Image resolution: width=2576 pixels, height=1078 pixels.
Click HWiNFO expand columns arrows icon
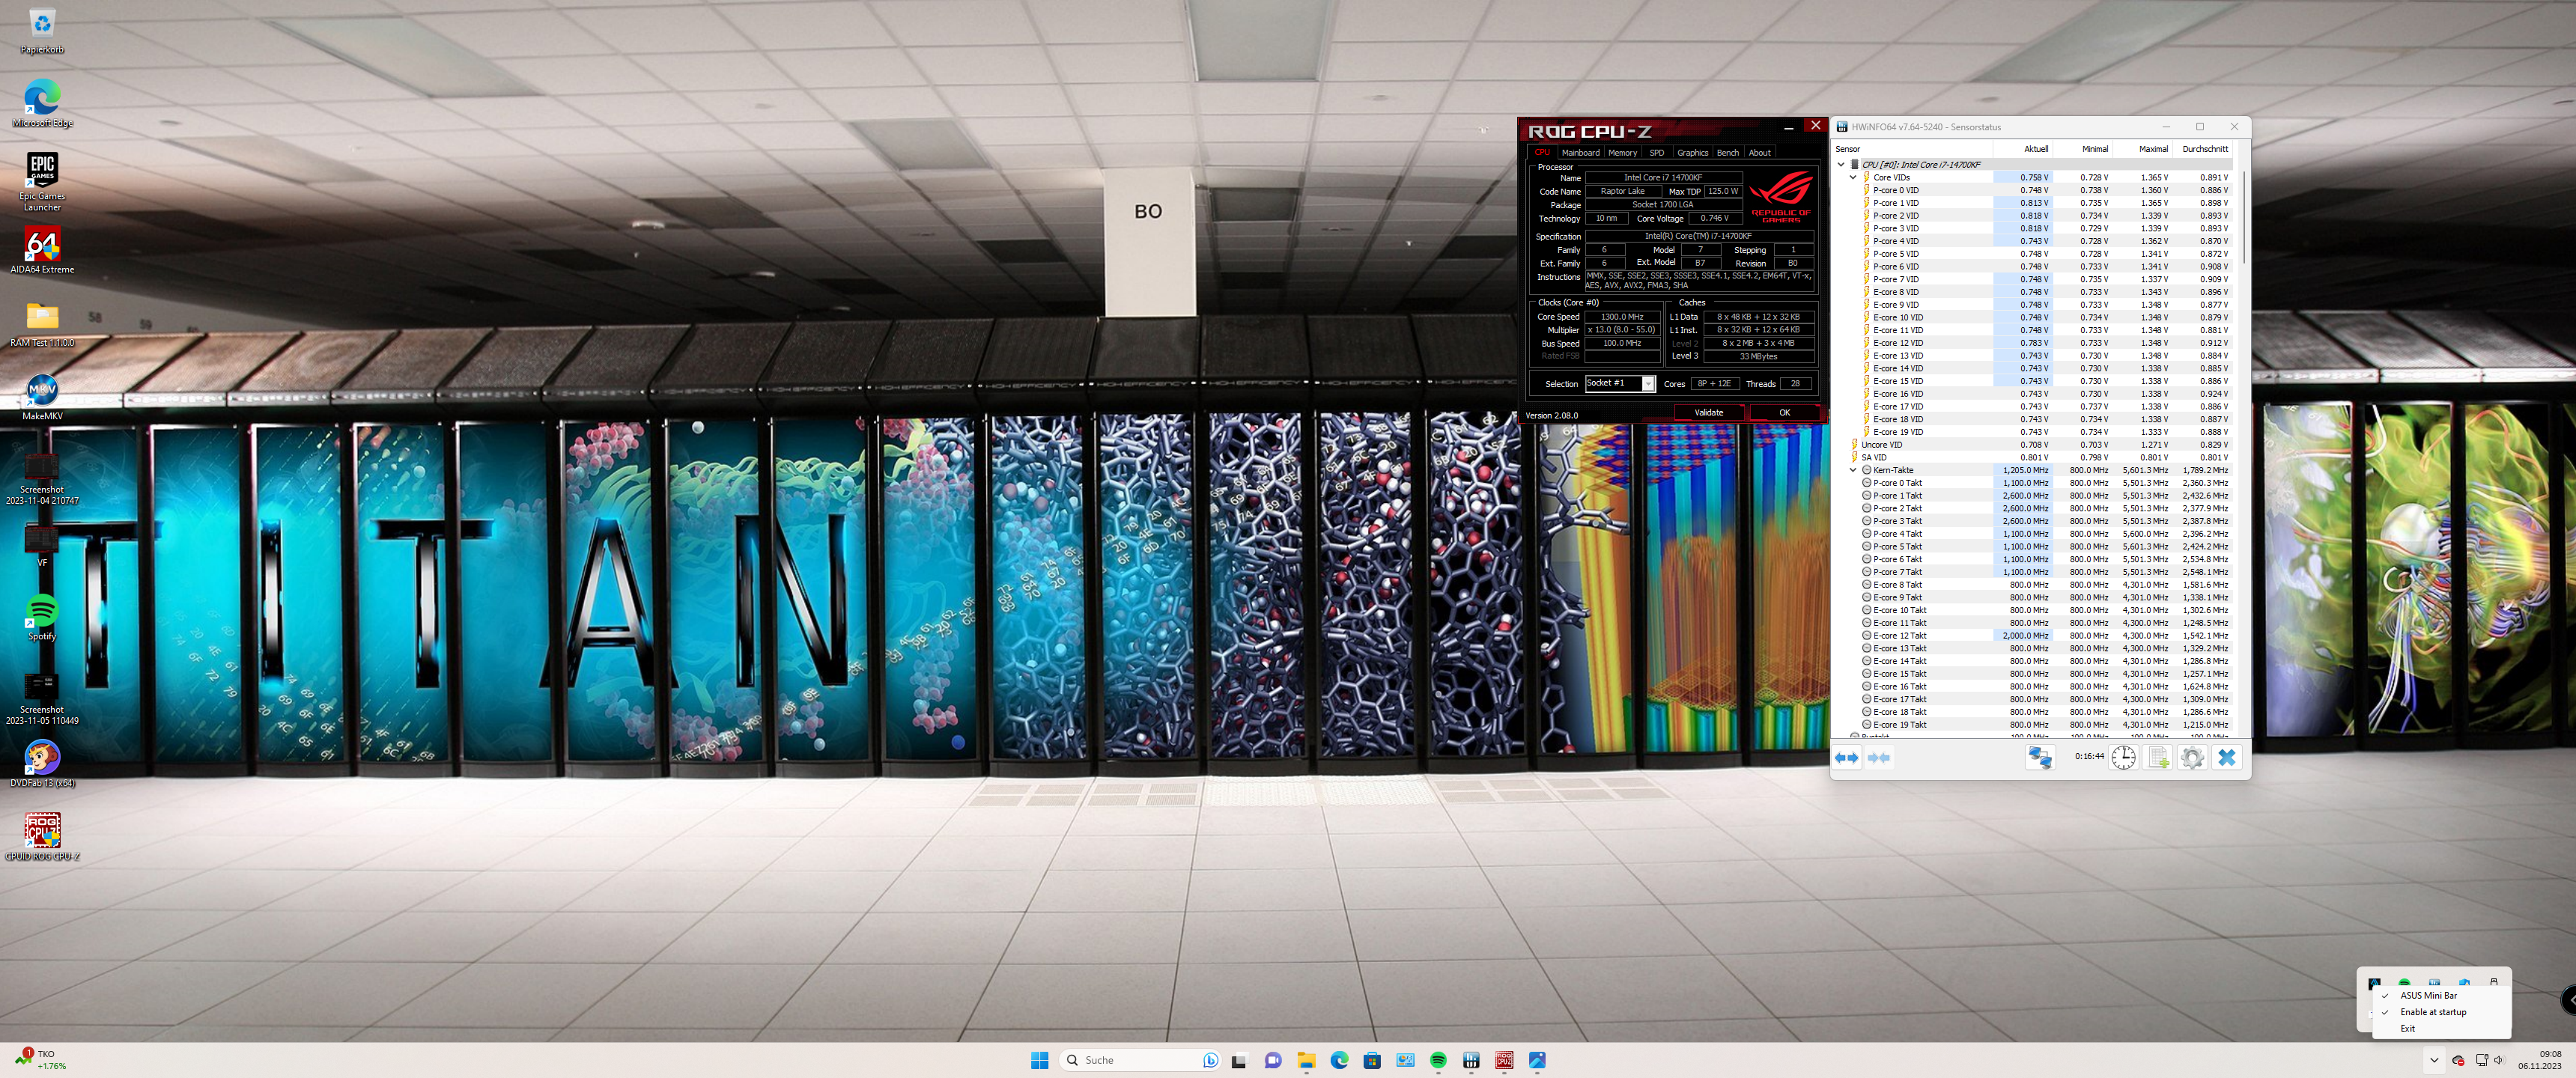(x=1846, y=758)
